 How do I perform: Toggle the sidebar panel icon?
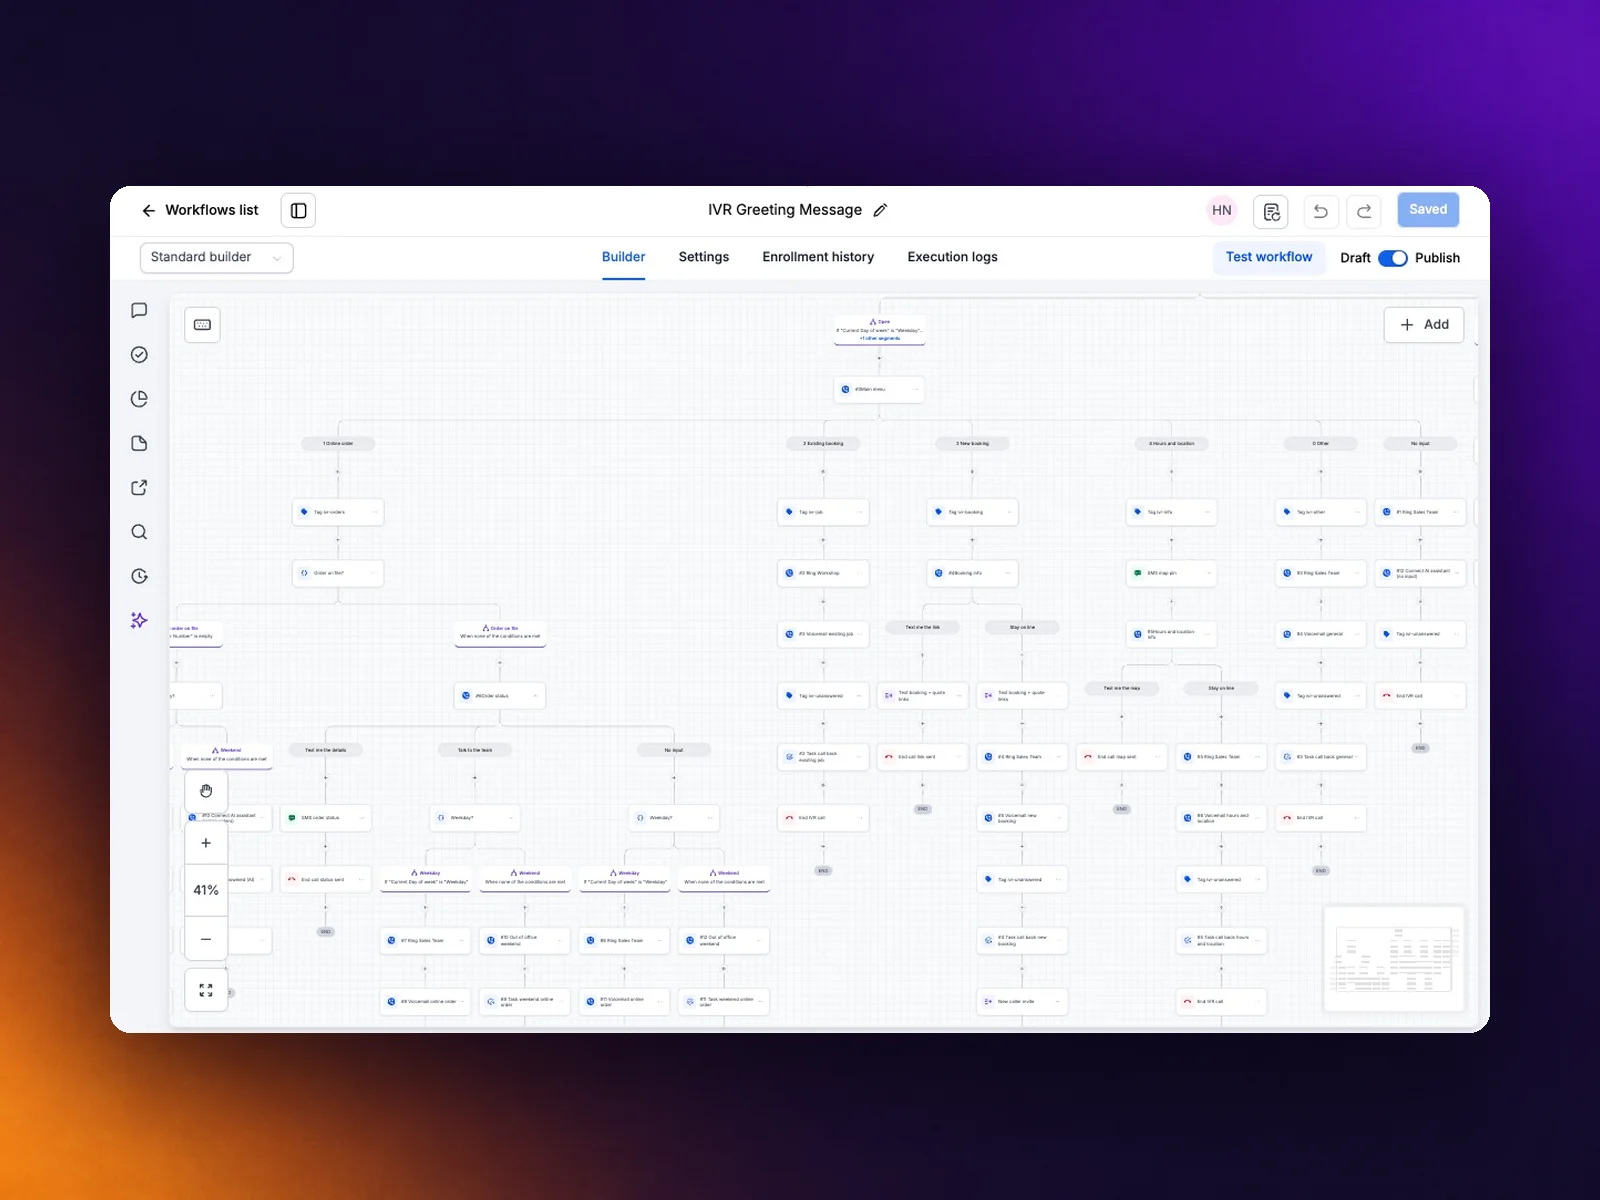(x=298, y=210)
